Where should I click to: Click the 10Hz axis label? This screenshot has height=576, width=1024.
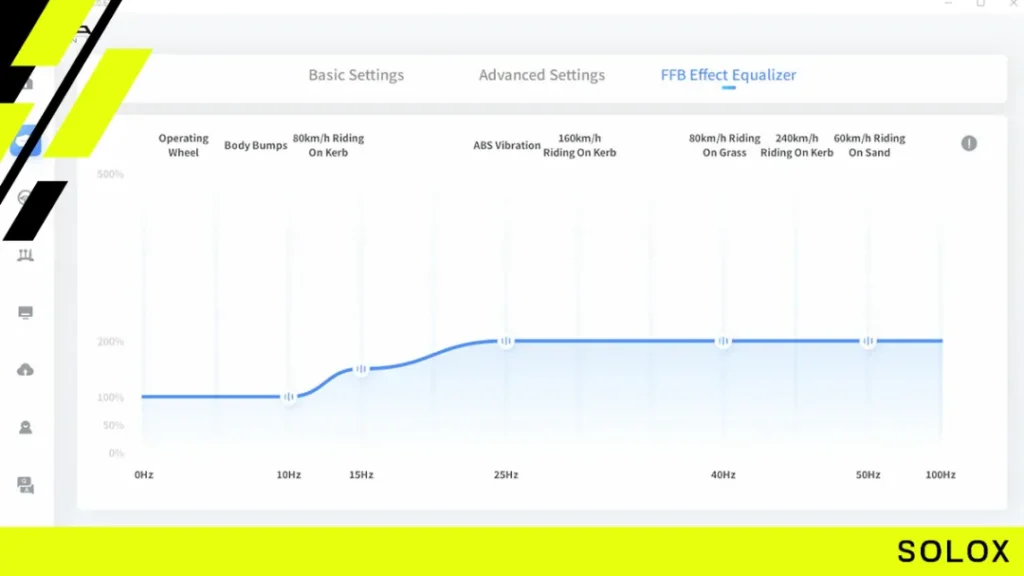[x=289, y=475]
